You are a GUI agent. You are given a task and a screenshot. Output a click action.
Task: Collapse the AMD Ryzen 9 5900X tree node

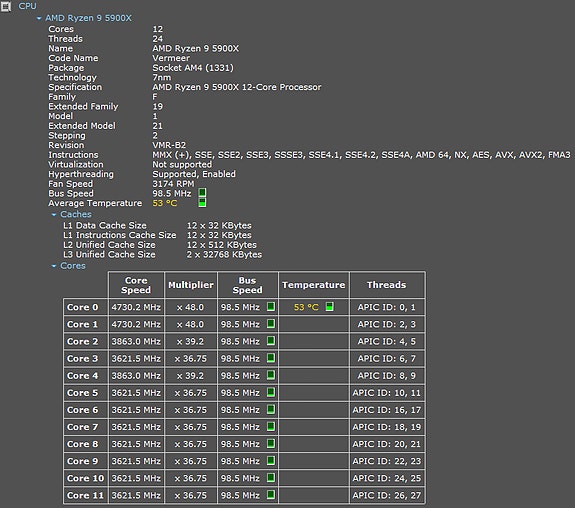point(39,18)
